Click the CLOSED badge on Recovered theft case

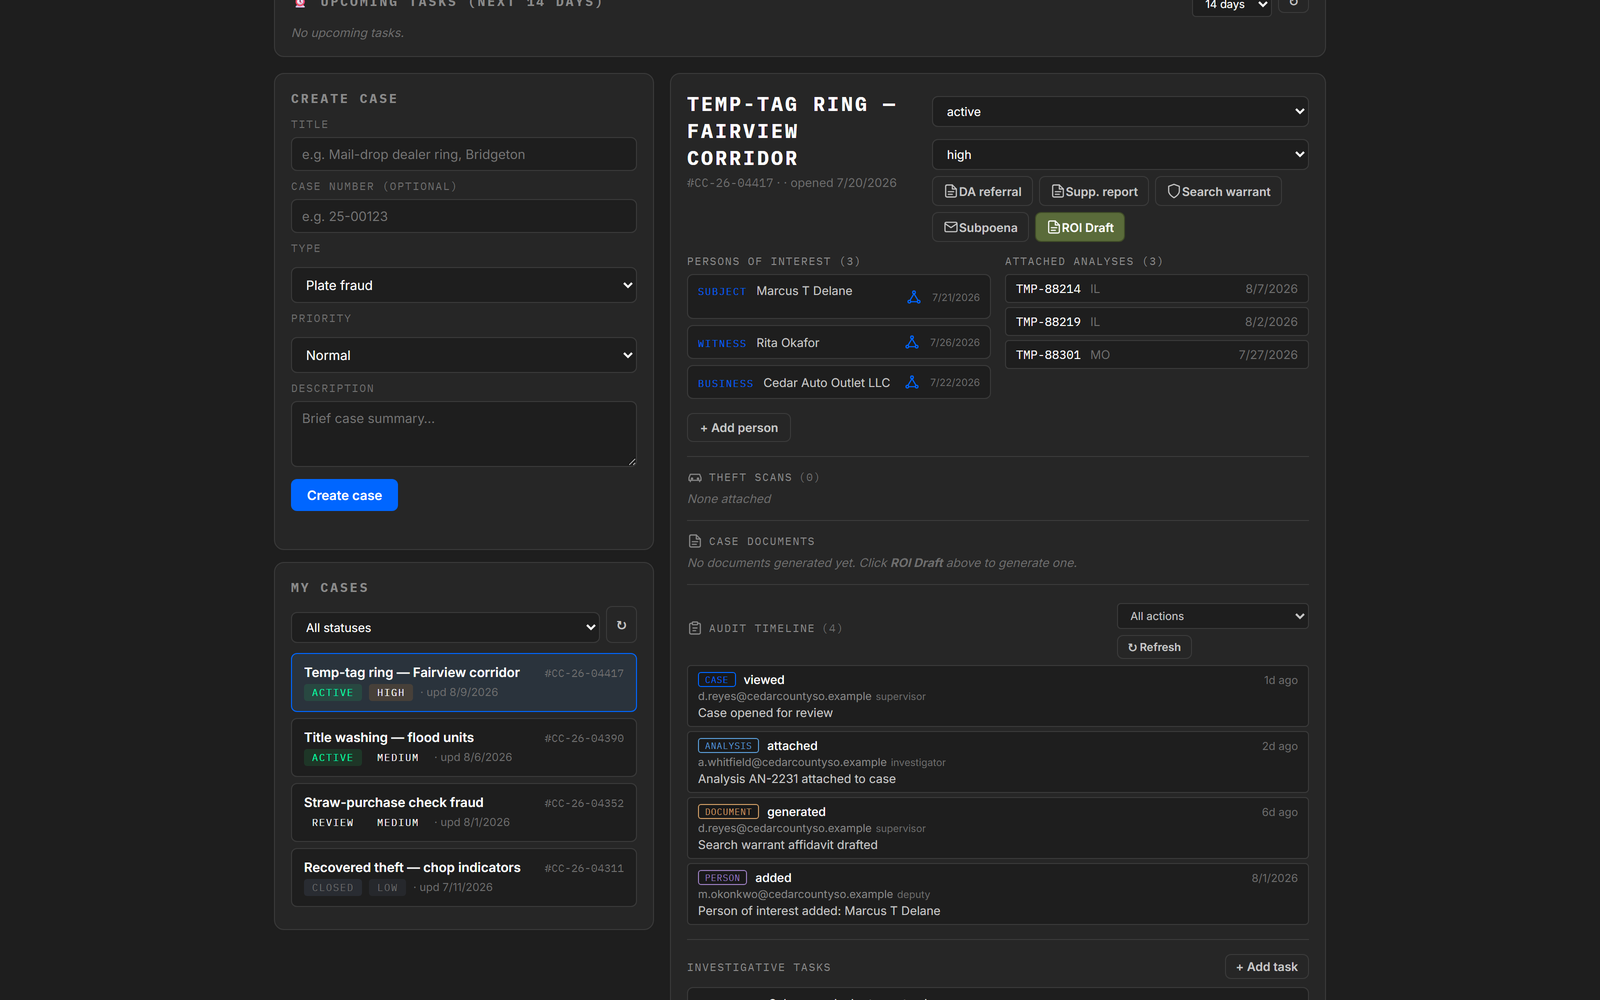tap(333, 888)
